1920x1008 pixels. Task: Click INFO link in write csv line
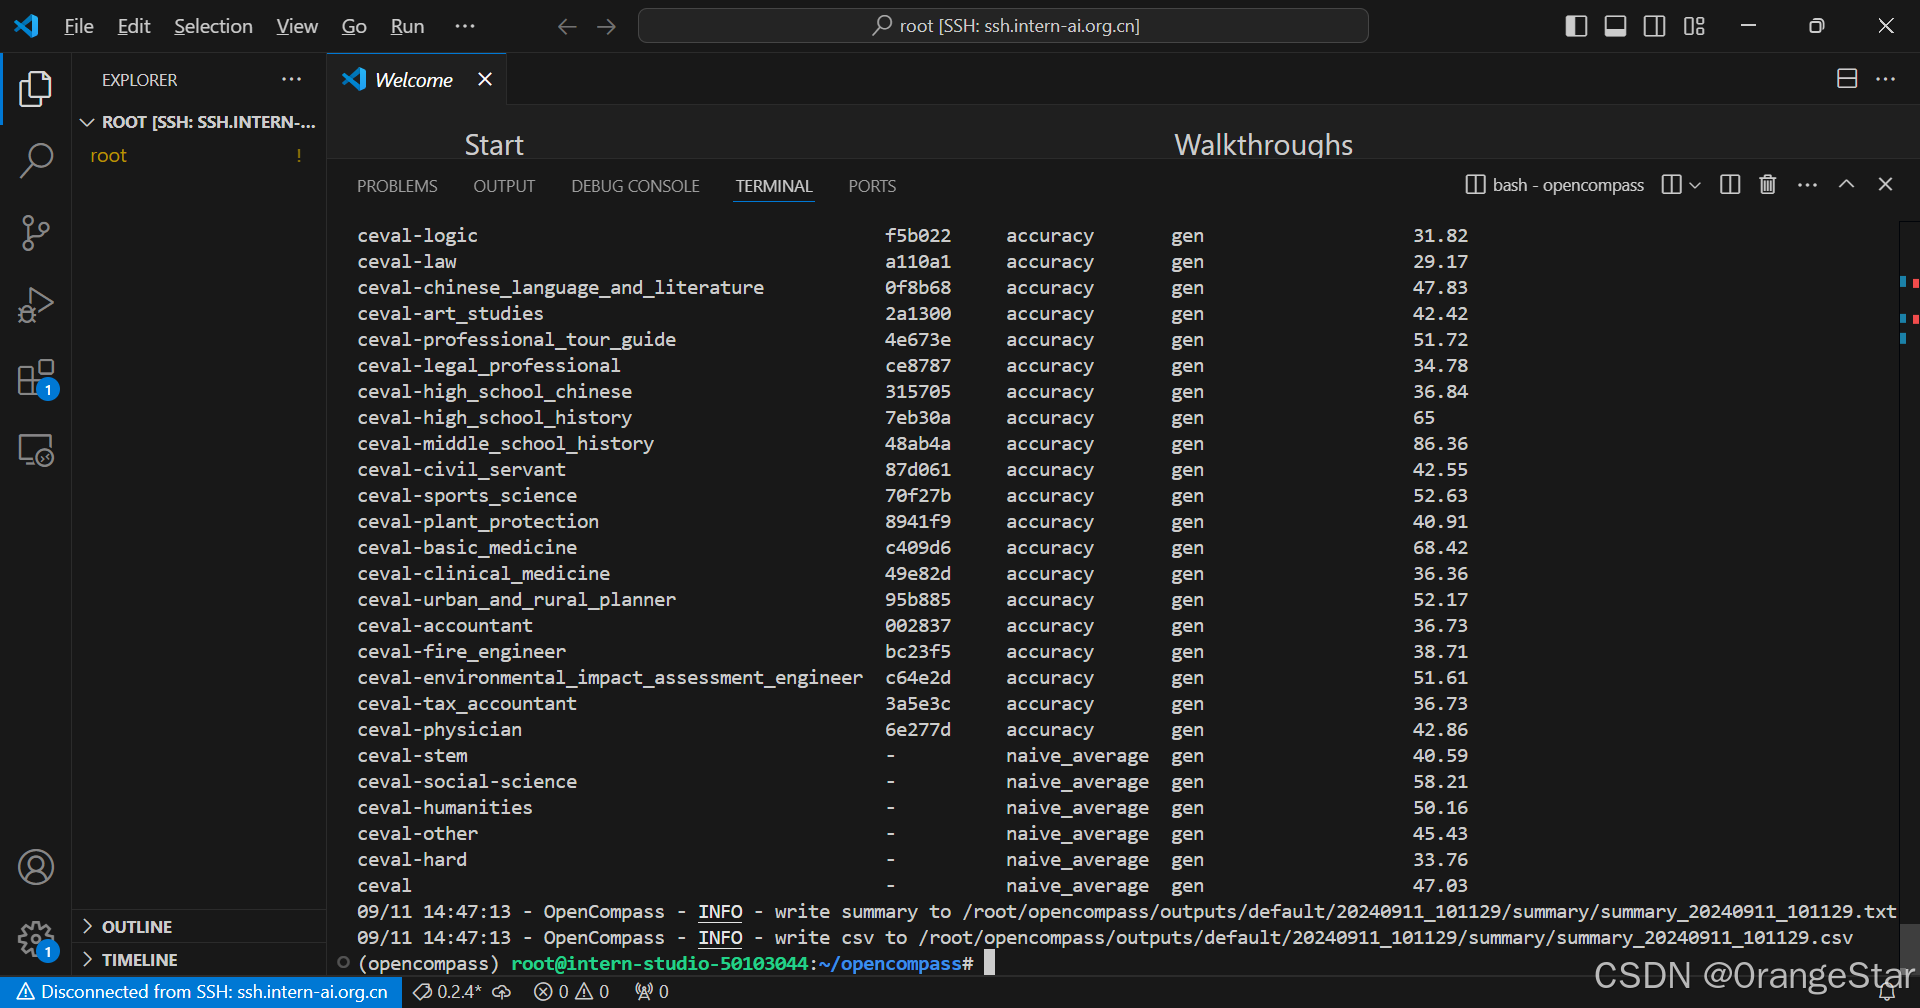[720, 938]
